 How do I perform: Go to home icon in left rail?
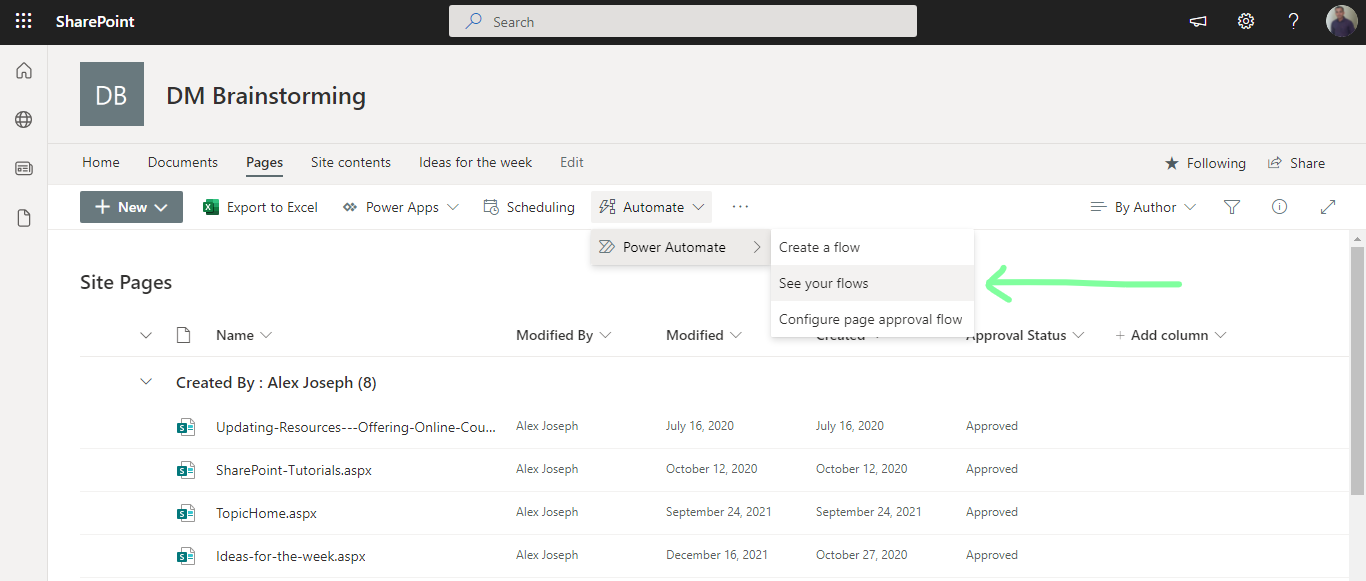tap(23, 71)
